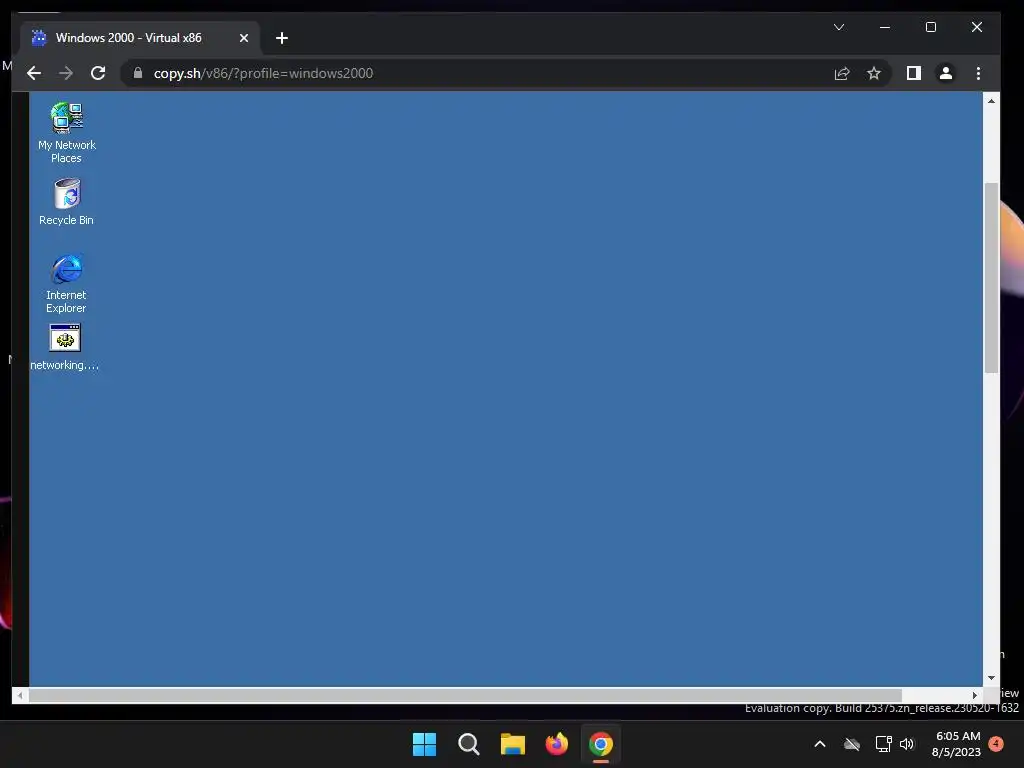This screenshot has height=768, width=1024.
Task: Toggle the Chrome side panel
Action: [914, 73]
